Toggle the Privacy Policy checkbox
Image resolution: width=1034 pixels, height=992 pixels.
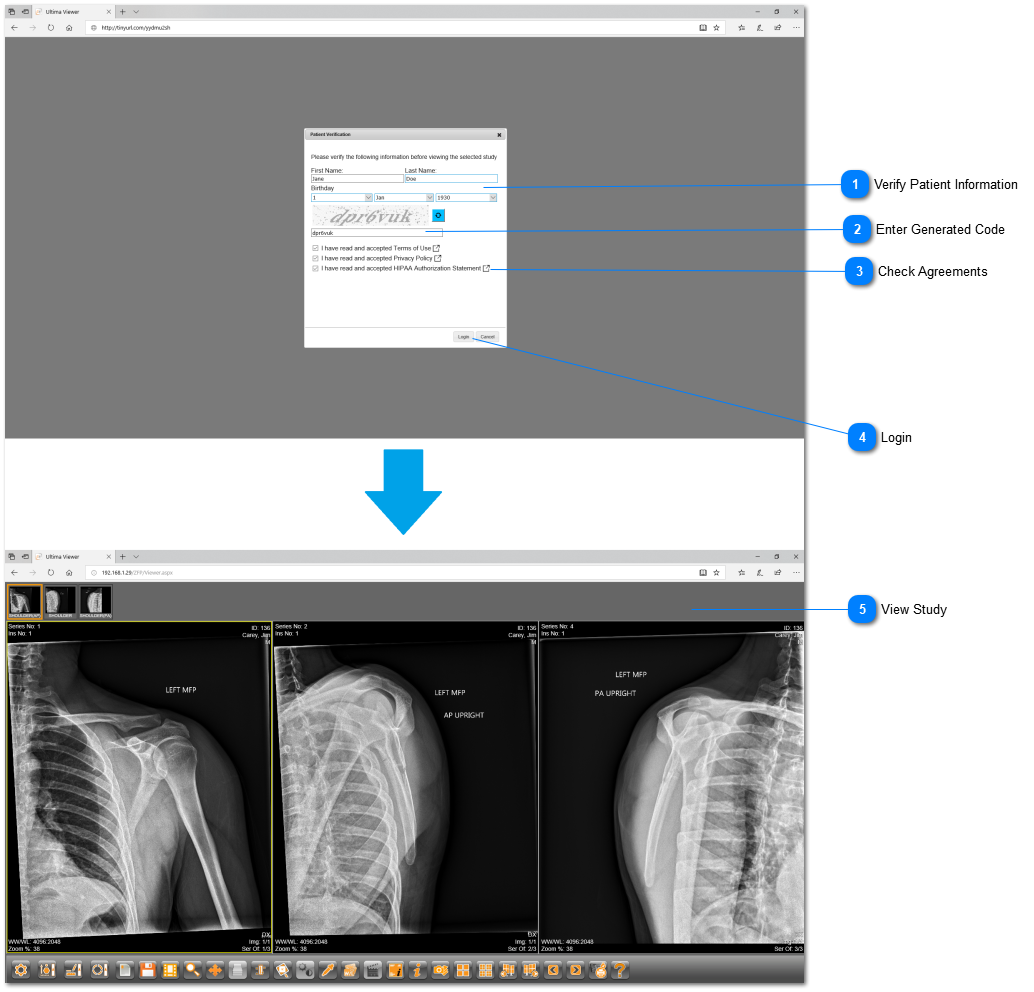point(315,258)
